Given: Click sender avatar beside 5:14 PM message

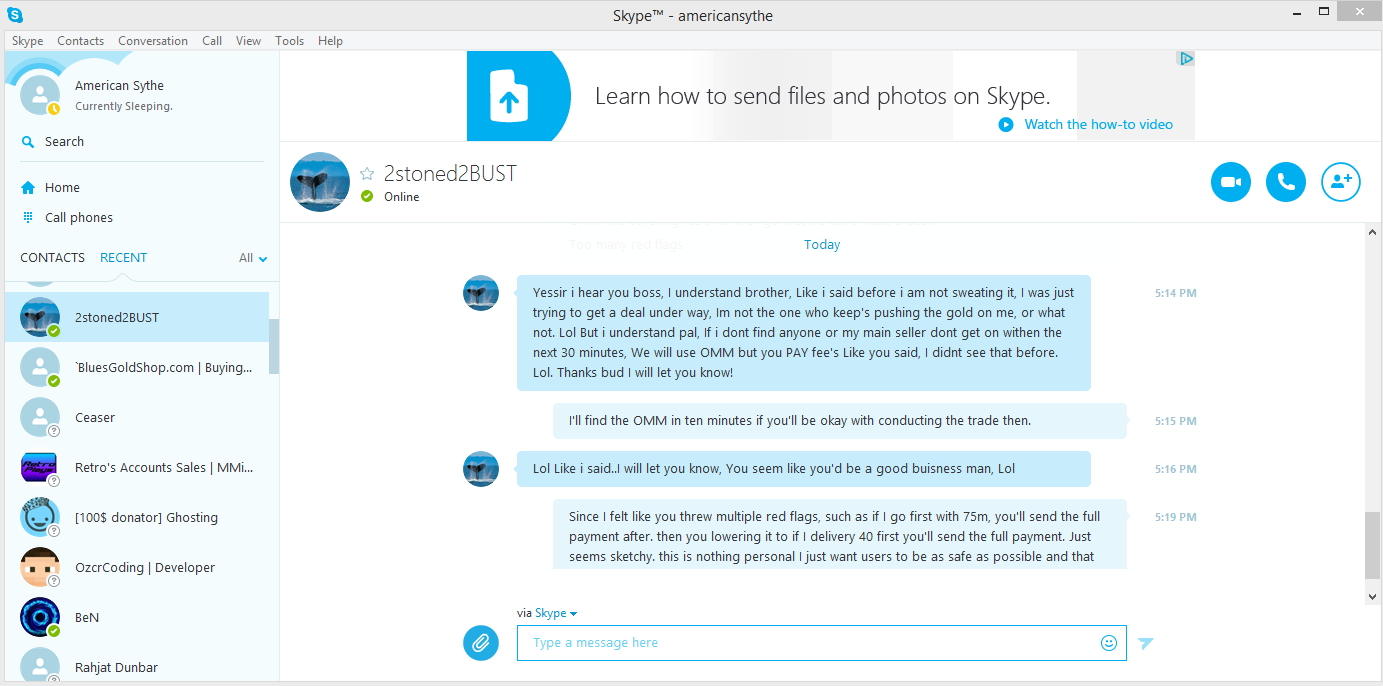Looking at the screenshot, I should coord(481,293).
